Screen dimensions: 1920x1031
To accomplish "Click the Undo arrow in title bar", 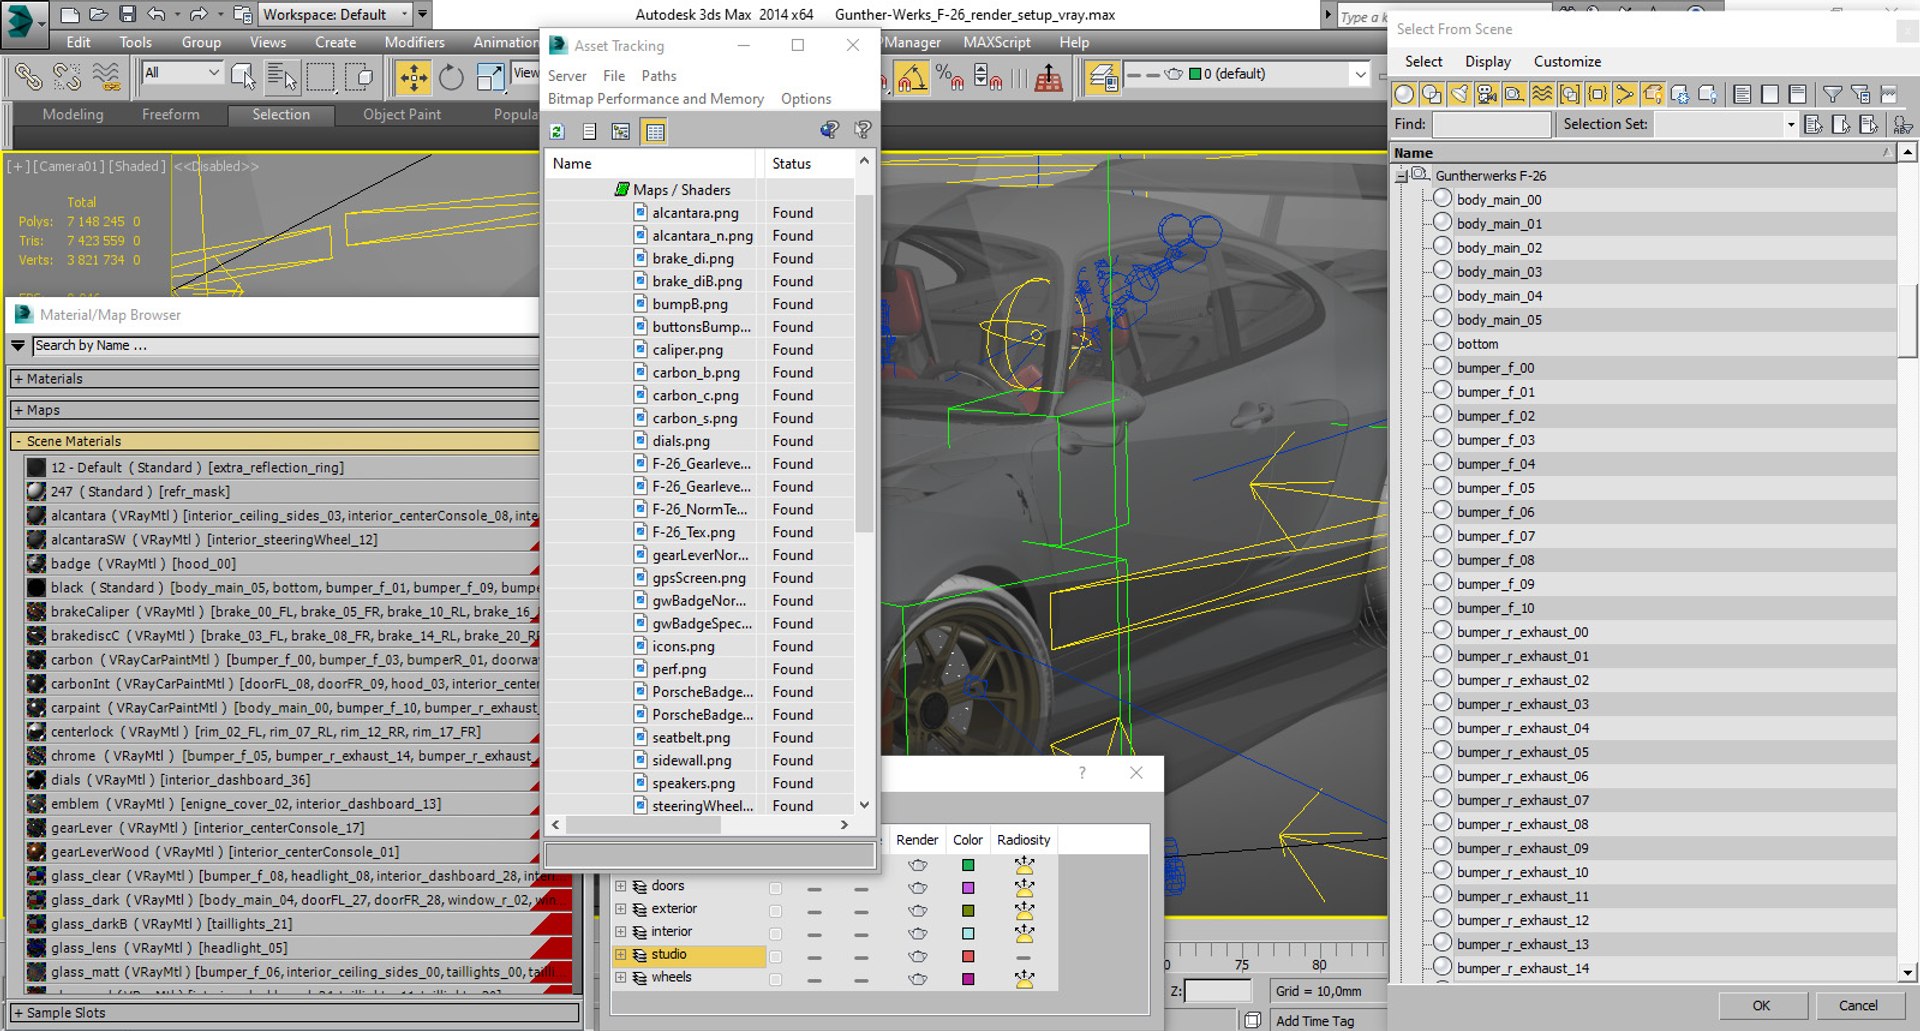I will [x=156, y=14].
